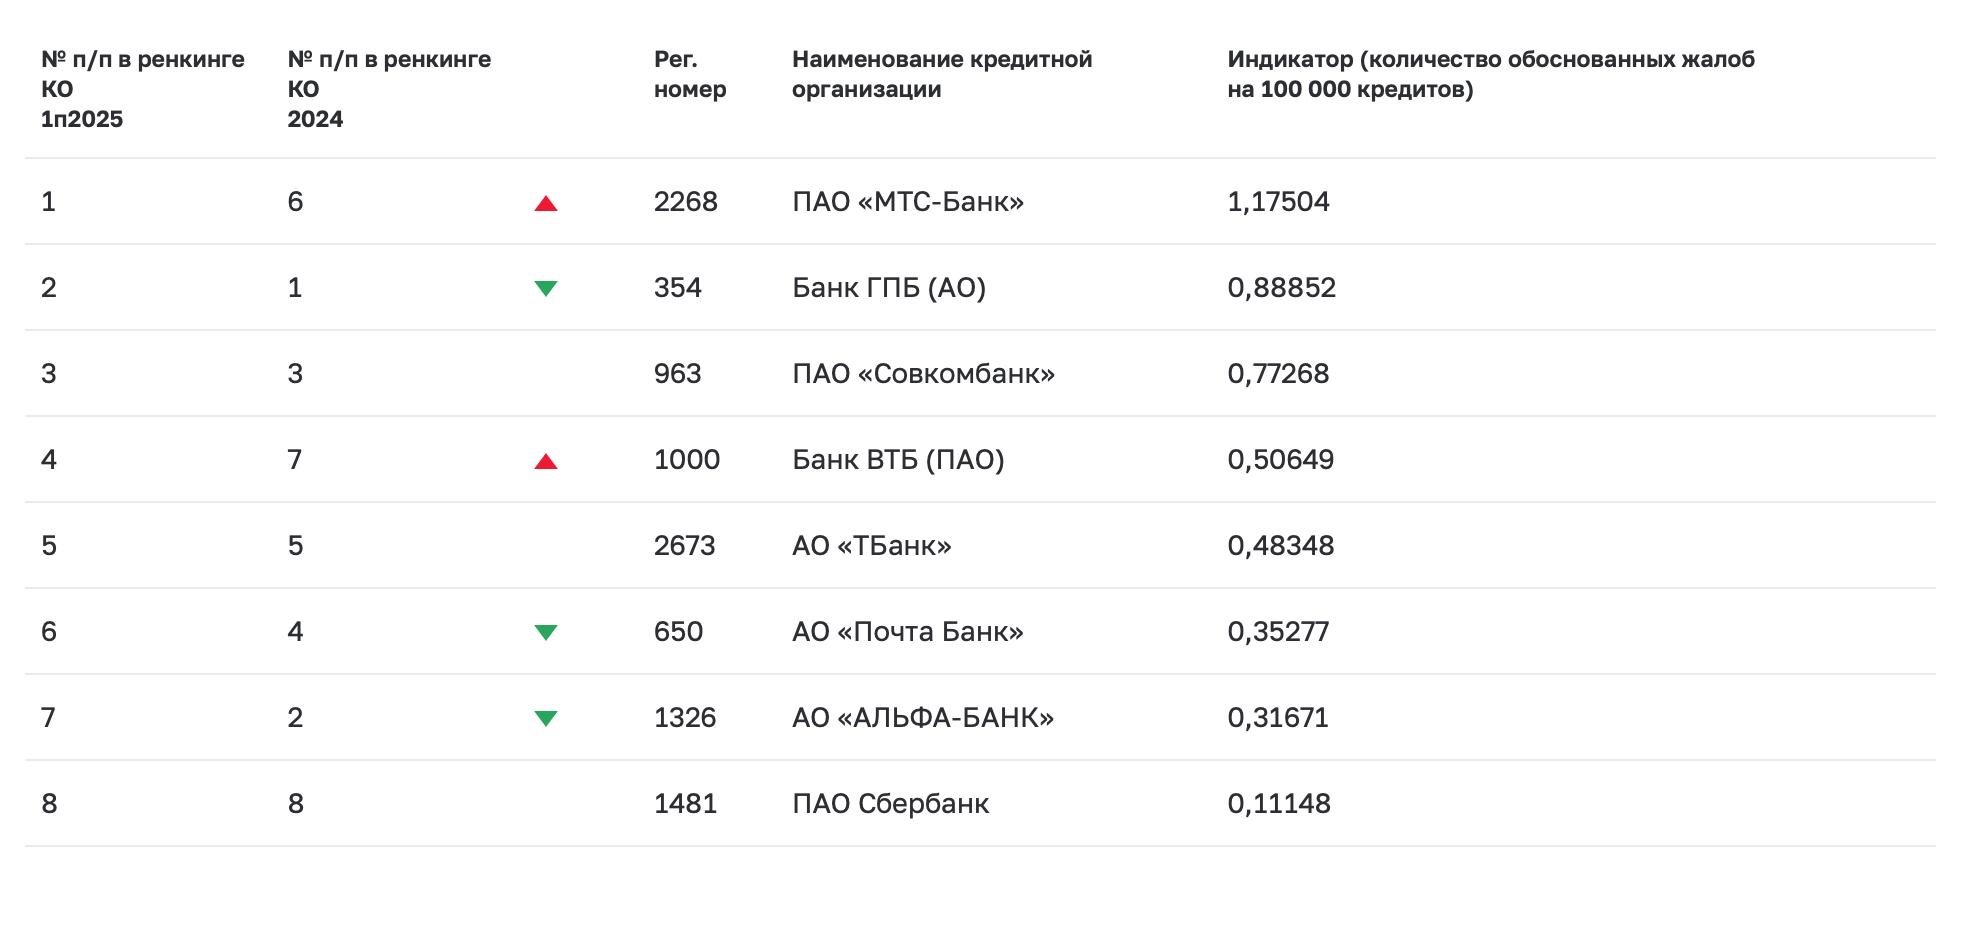Select the АО «ТБанк» name cell
The height and width of the screenshot is (932, 1976).
point(871,546)
